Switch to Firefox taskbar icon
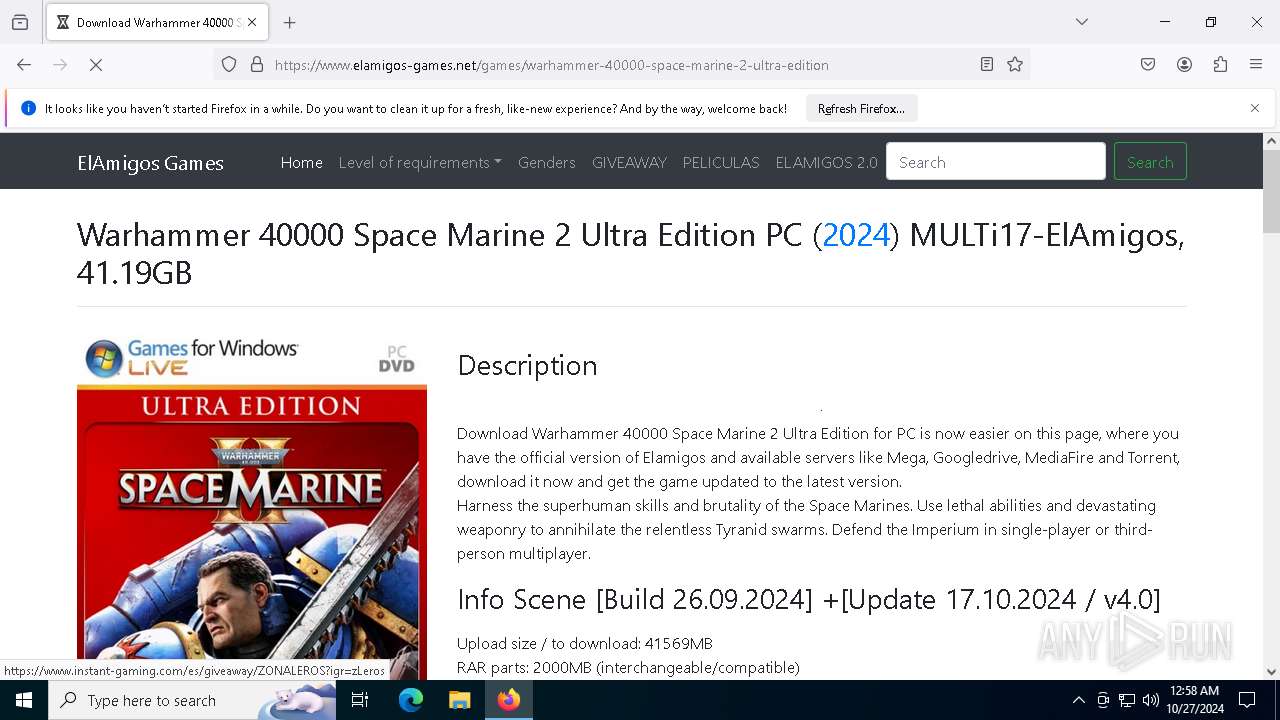 [x=509, y=700]
